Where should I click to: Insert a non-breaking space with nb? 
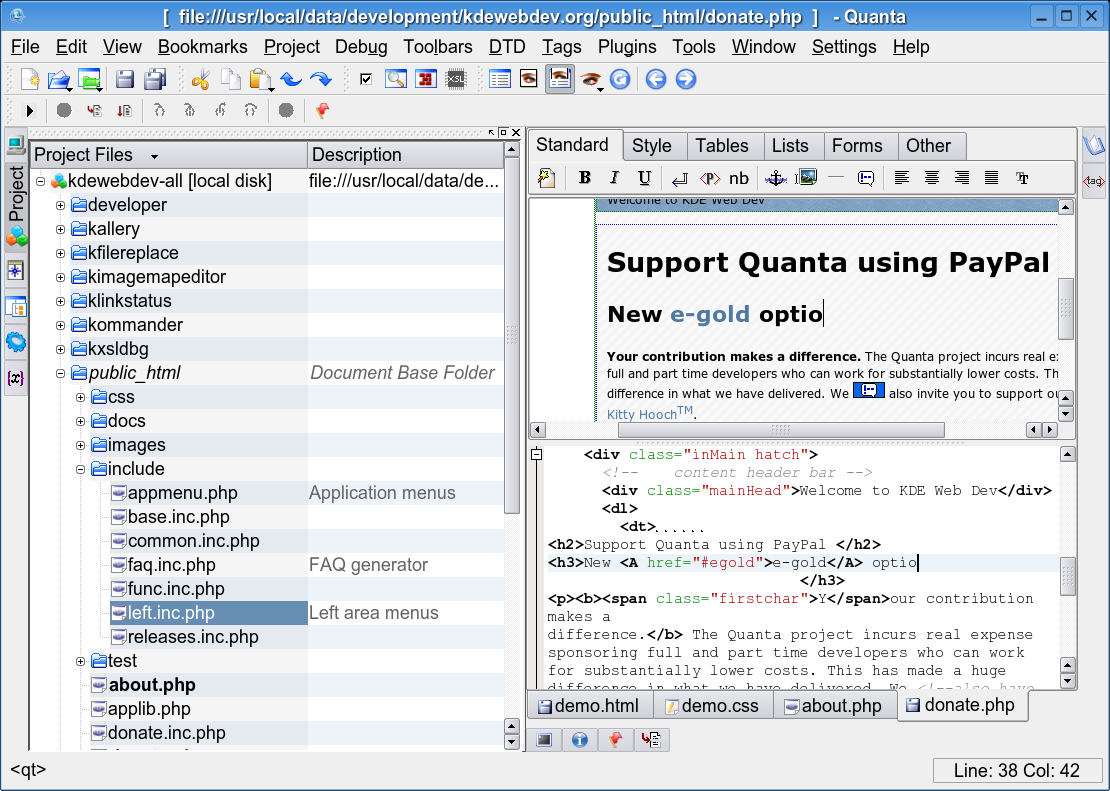click(x=739, y=178)
